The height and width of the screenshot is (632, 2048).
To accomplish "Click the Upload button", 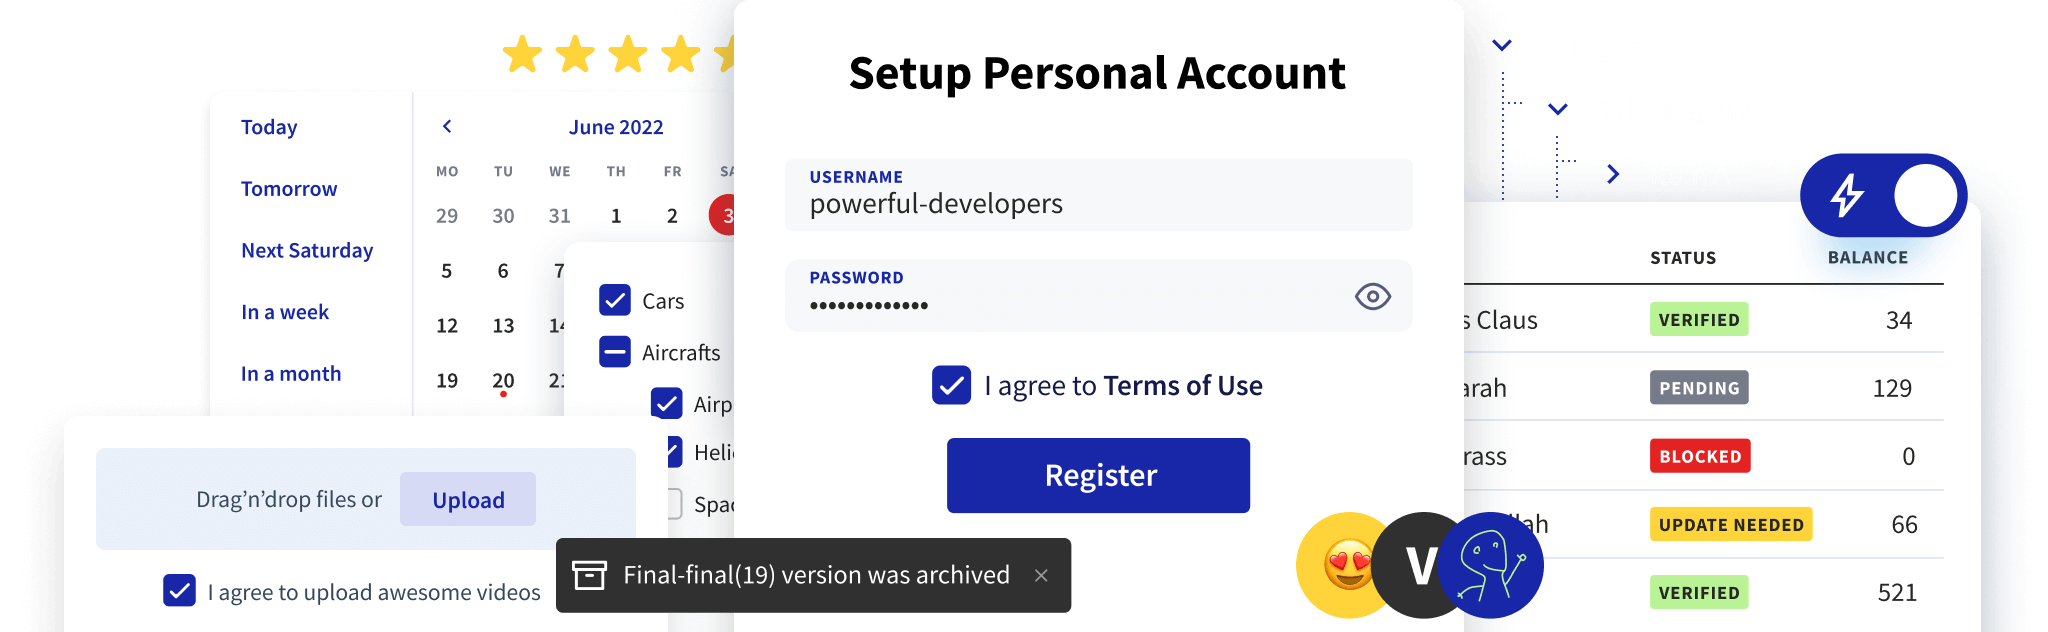I will [x=468, y=500].
